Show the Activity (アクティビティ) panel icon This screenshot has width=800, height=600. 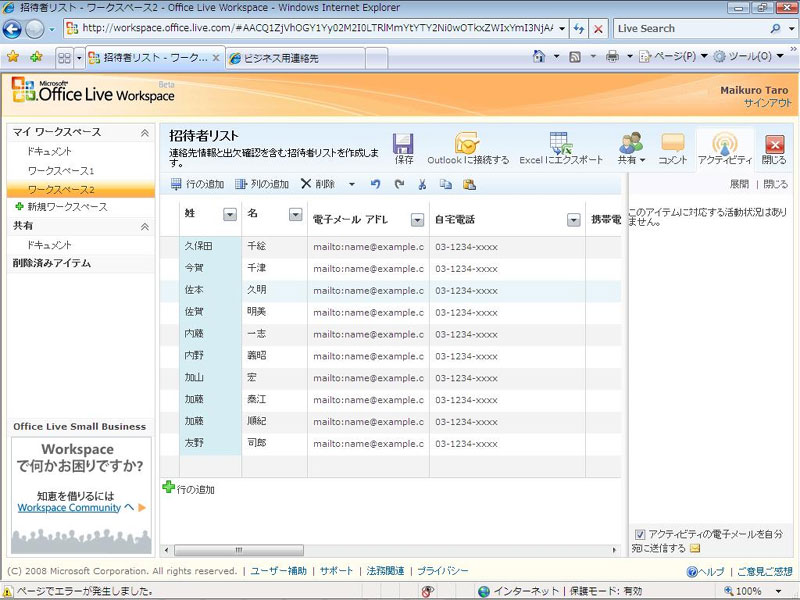724,143
